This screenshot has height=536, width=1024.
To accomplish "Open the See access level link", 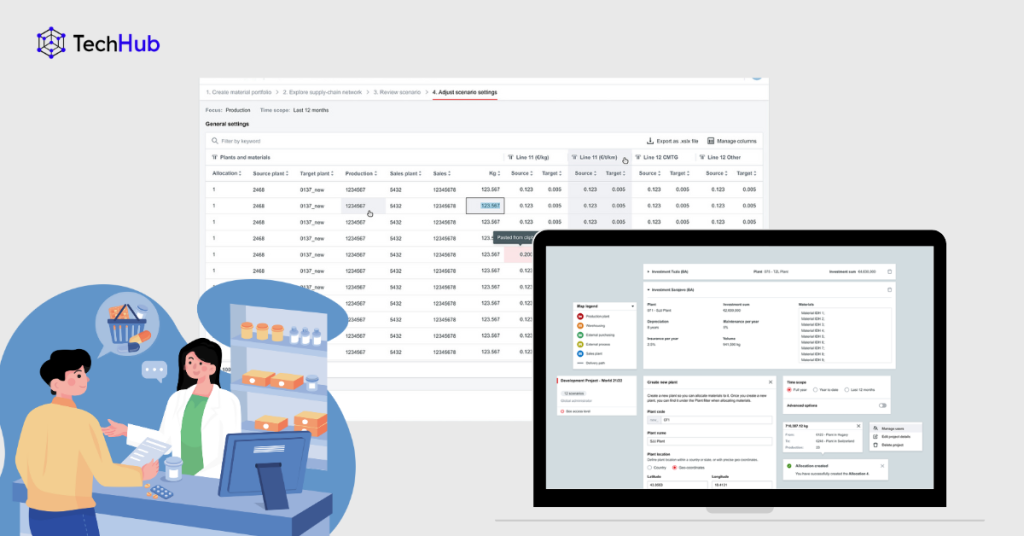I will [x=577, y=411].
